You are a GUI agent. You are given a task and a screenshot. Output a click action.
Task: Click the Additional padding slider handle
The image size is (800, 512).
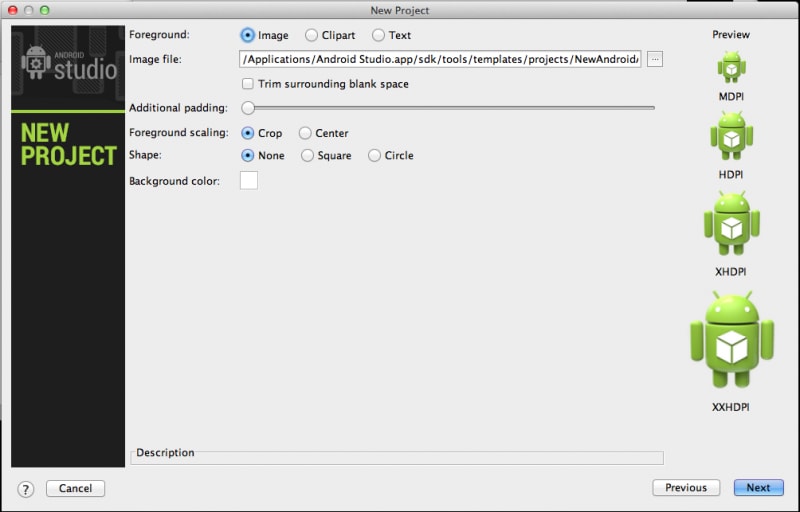[248, 108]
